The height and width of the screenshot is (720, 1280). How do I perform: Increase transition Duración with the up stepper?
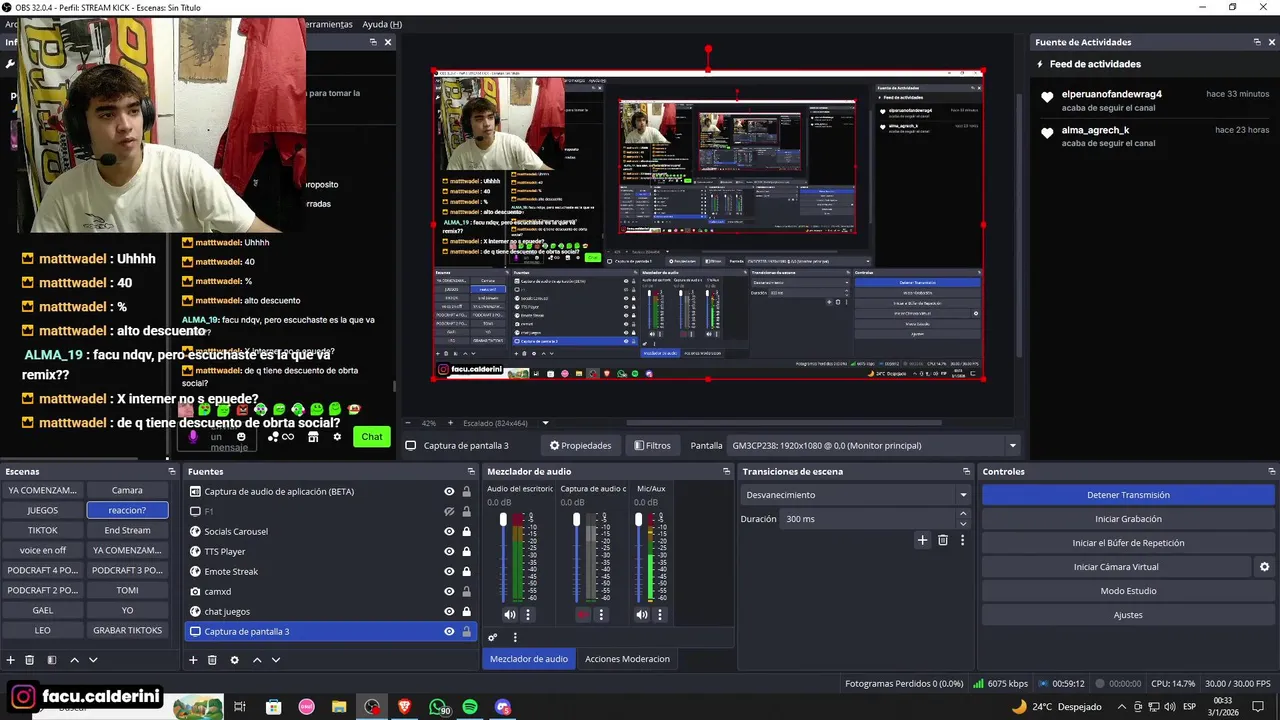963,514
